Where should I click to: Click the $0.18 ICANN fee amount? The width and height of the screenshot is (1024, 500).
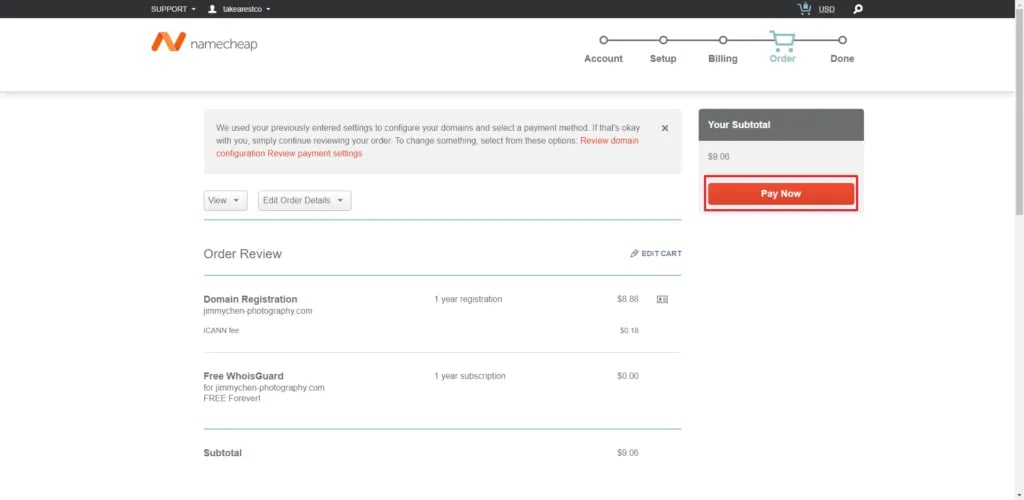click(629, 330)
